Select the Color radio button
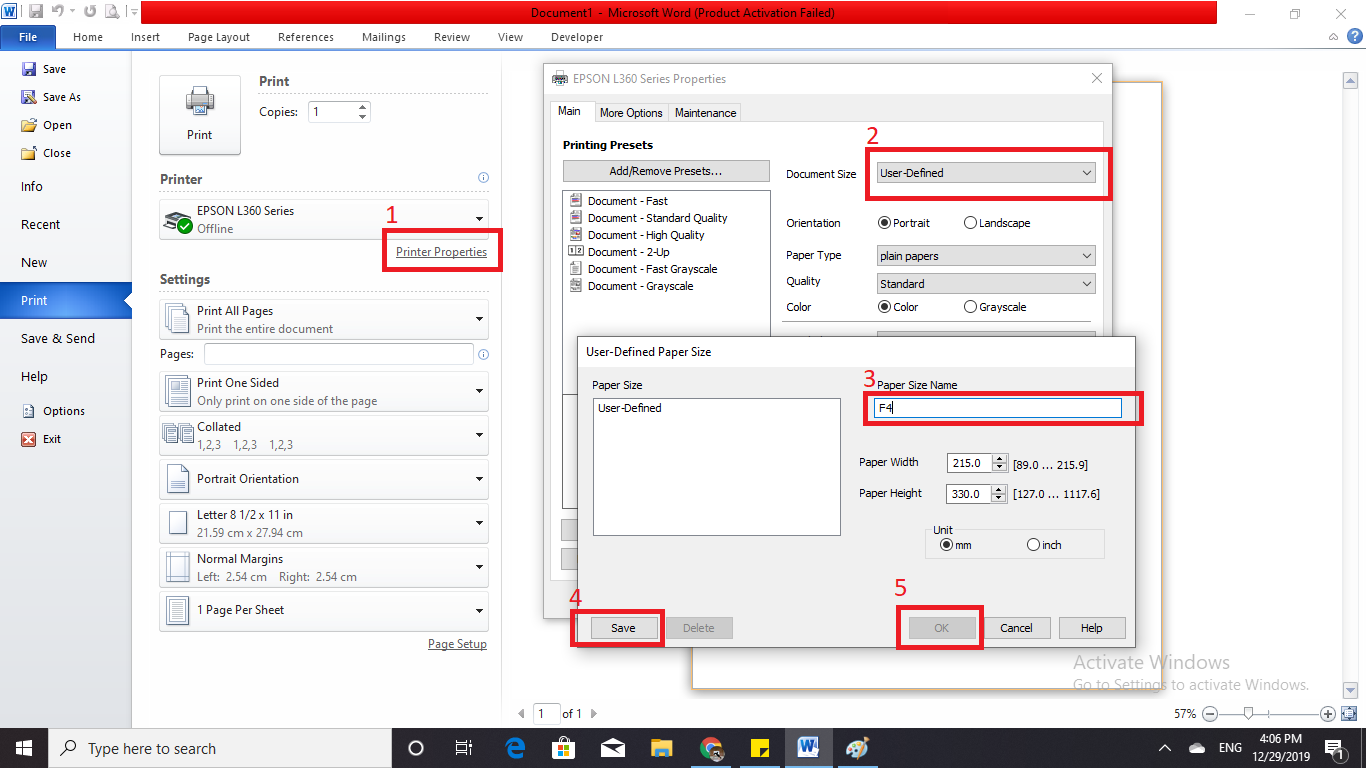 pos(884,307)
